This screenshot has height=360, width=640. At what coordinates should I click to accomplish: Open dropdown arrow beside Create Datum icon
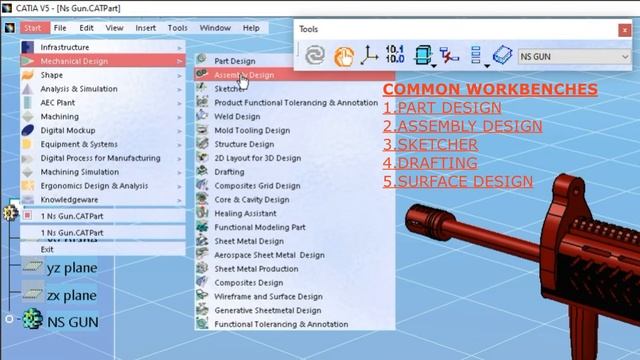point(434,66)
